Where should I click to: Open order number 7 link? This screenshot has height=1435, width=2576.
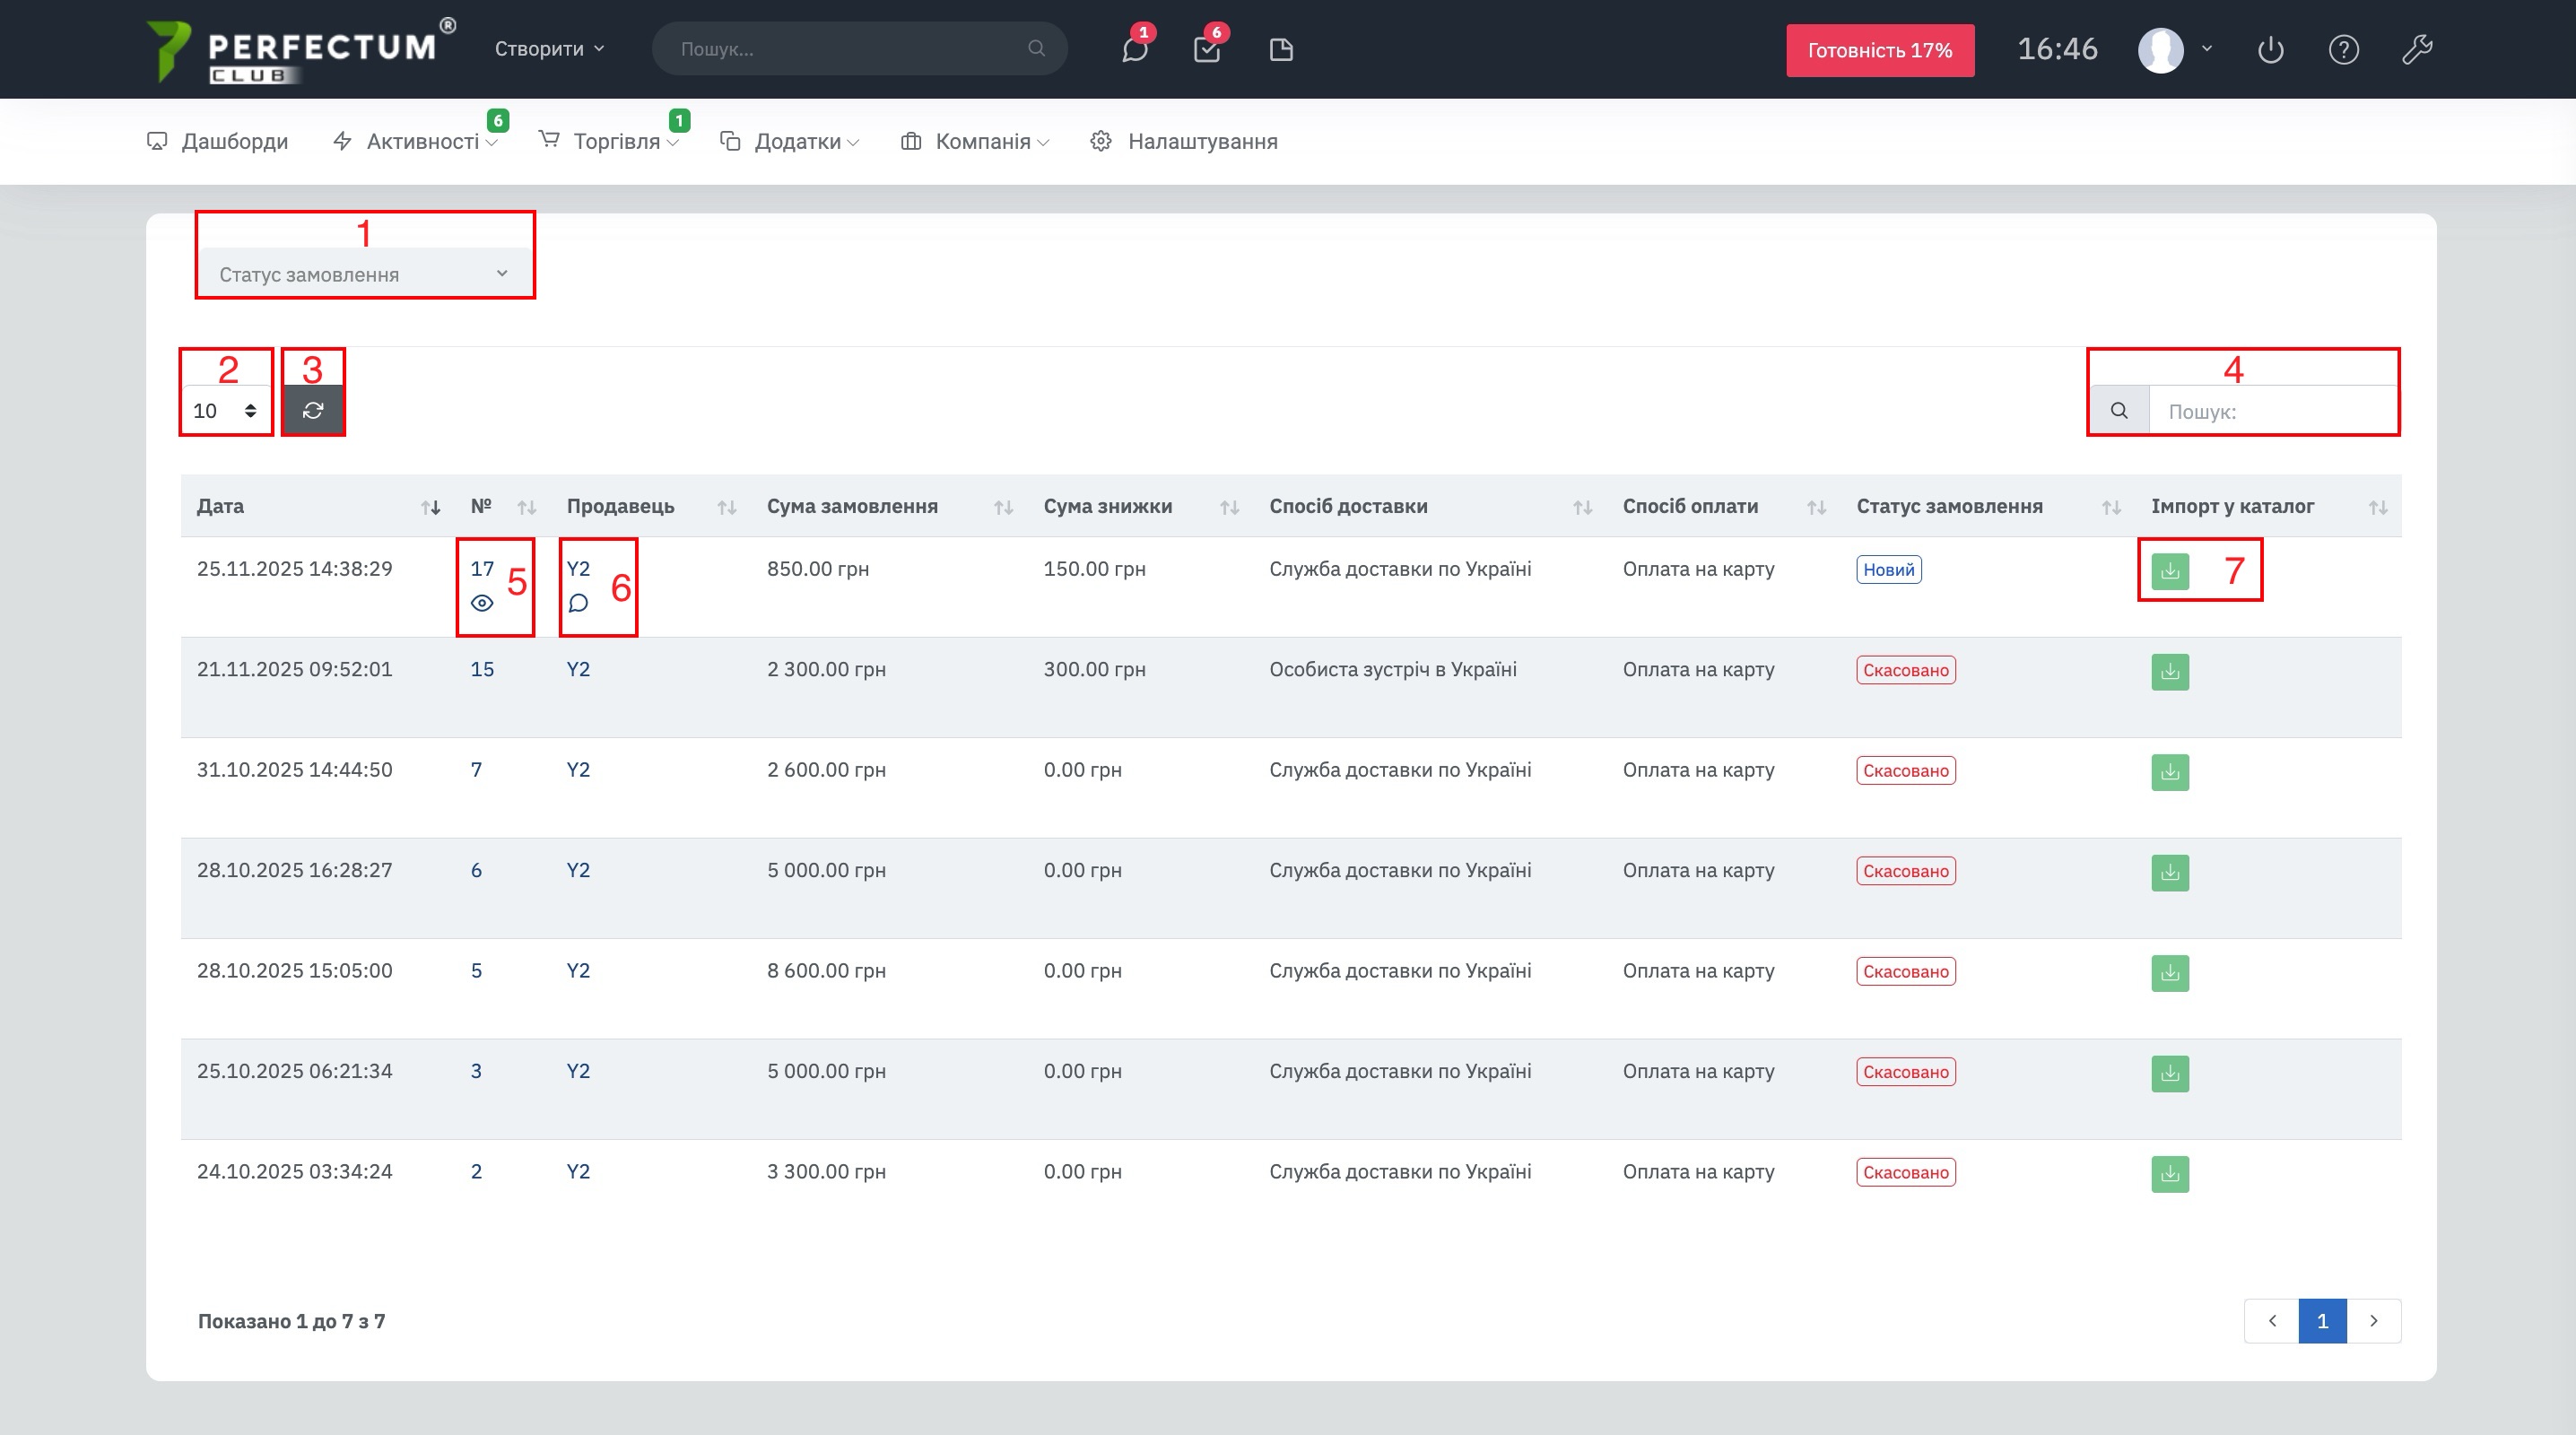[476, 769]
